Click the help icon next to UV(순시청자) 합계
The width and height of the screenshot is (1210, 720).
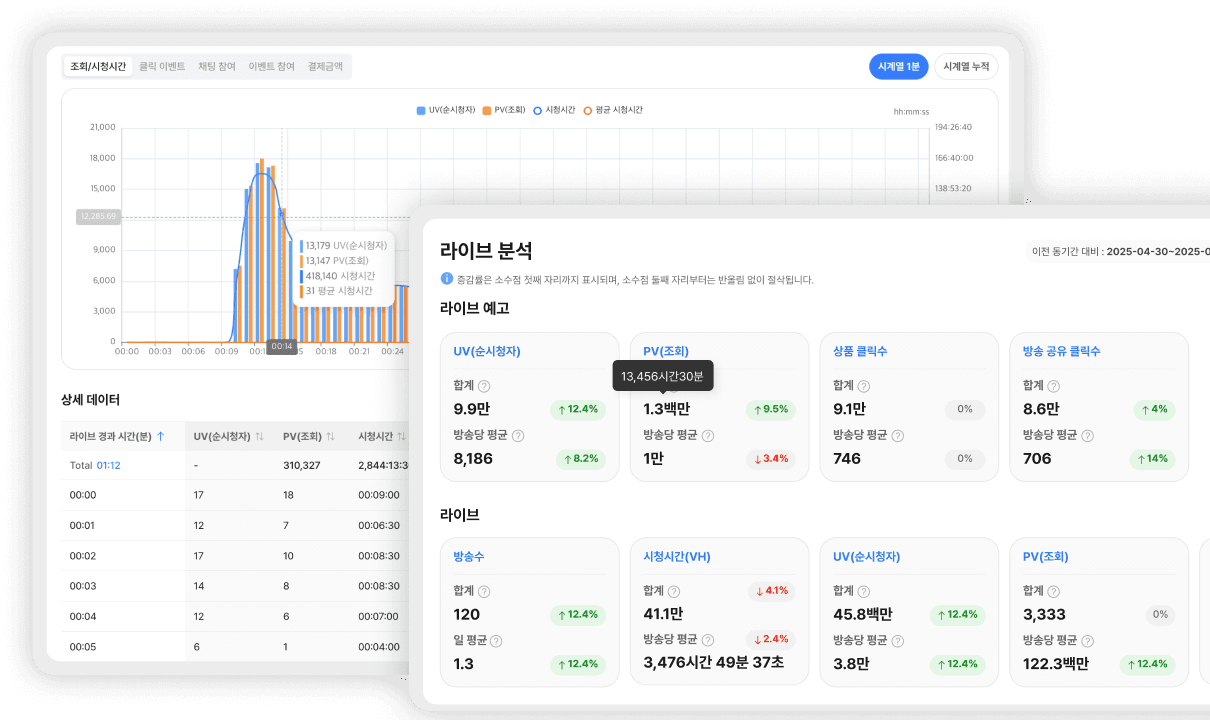pos(486,385)
